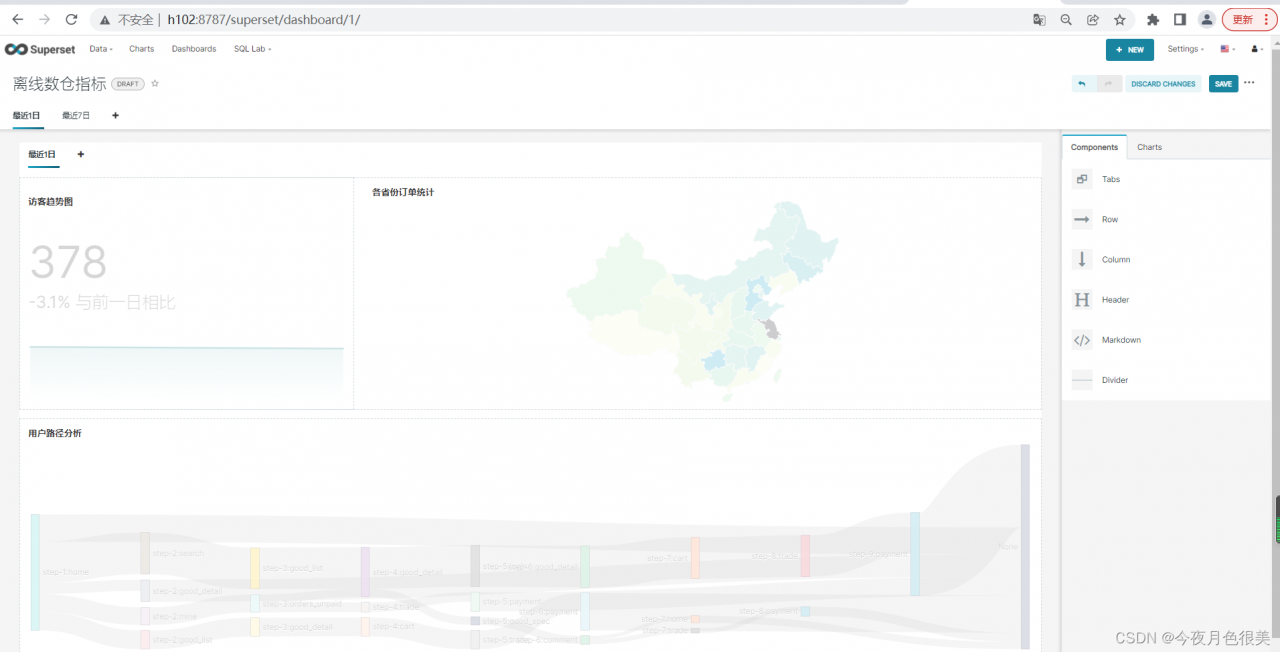Add a new nested tab with plus

coord(81,154)
